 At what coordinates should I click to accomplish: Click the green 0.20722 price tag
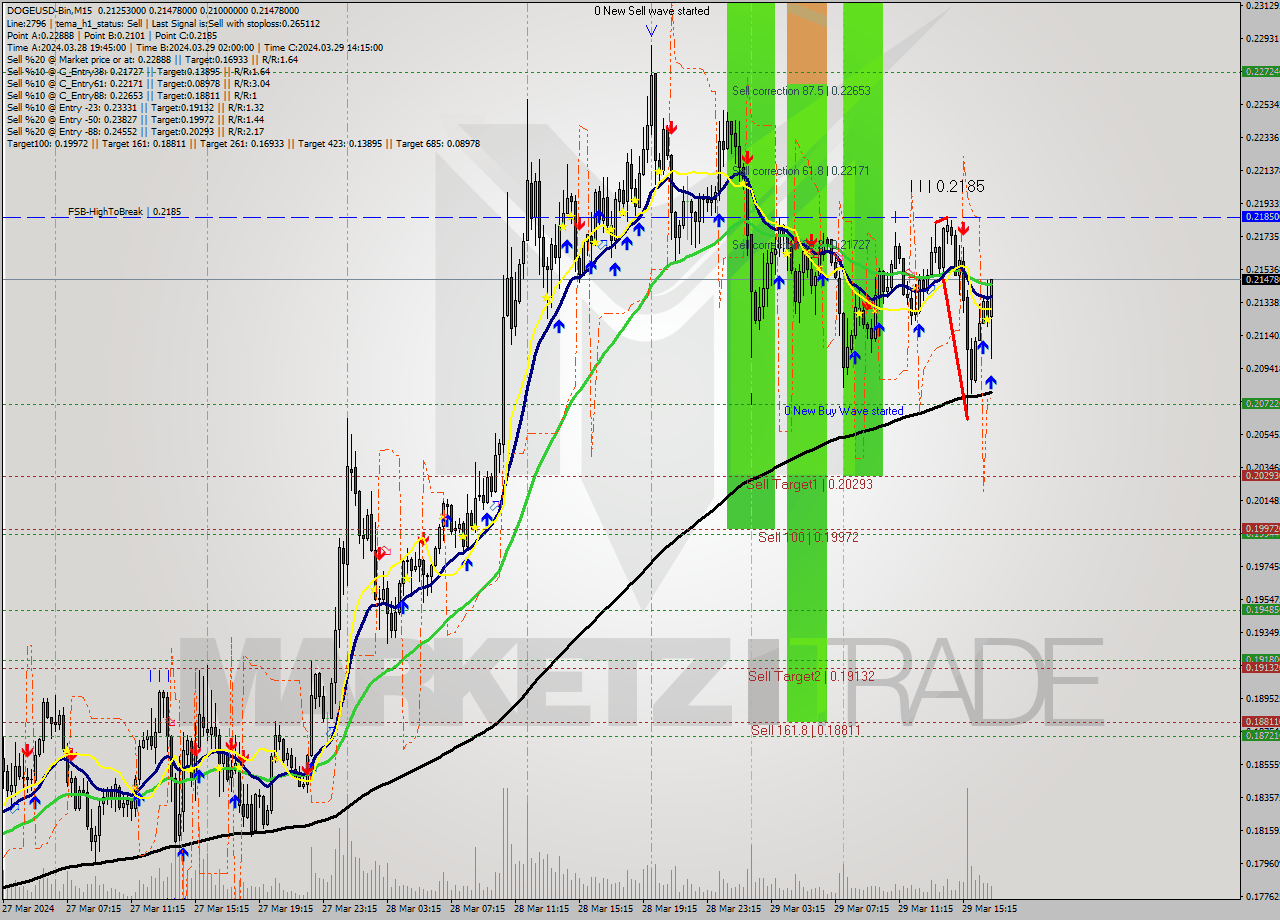click(x=1260, y=404)
